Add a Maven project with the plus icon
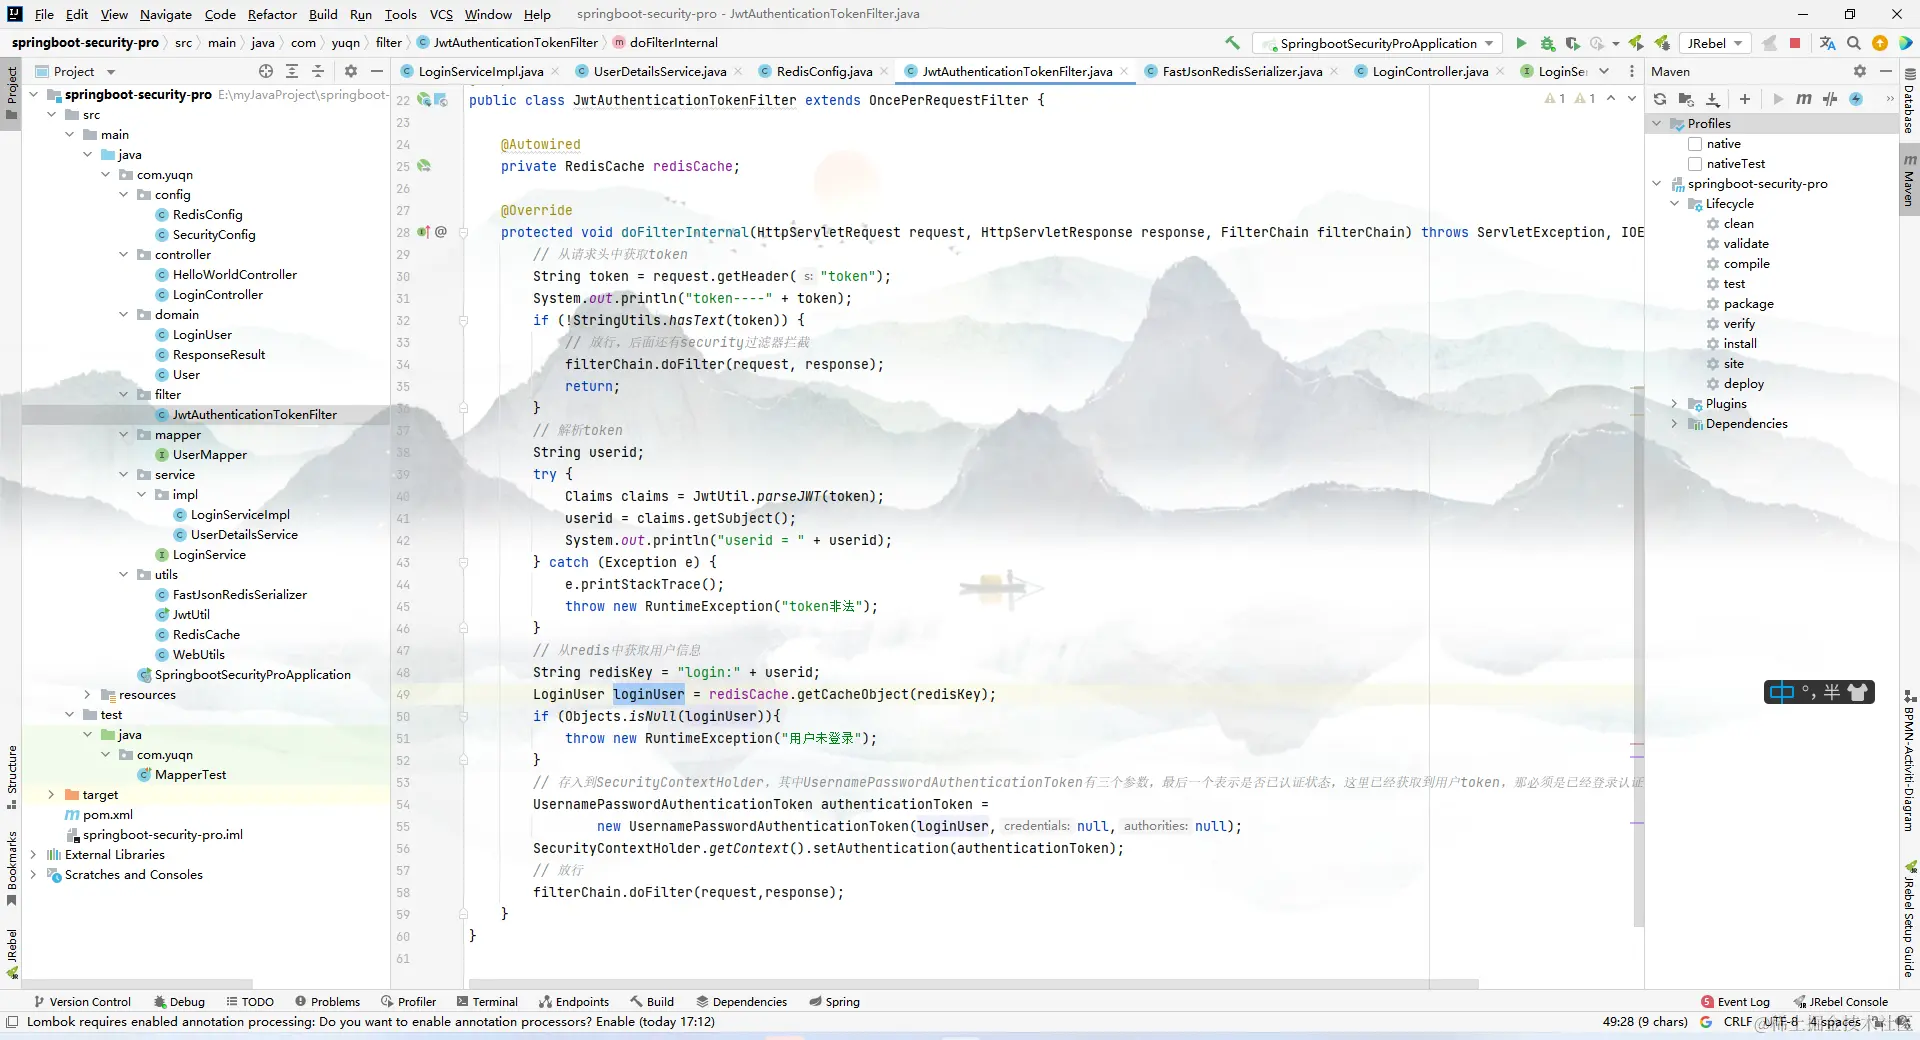Viewport: 1920px width, 1040px height. click(1745, 99)
